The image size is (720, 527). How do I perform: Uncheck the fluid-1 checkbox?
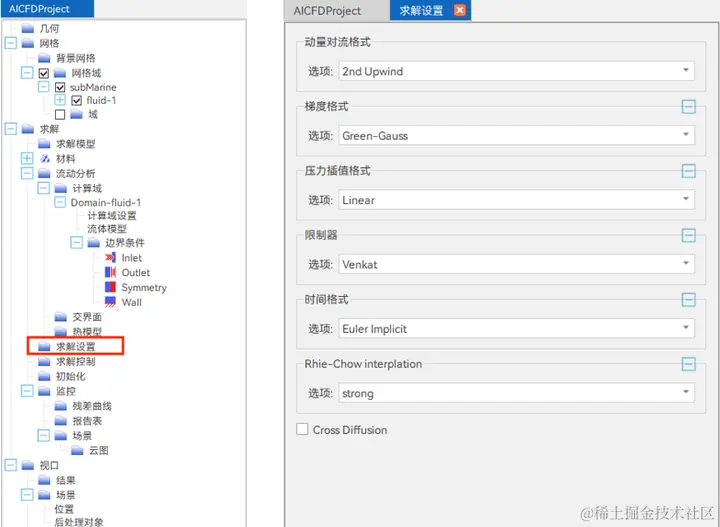tap(77, 101)
